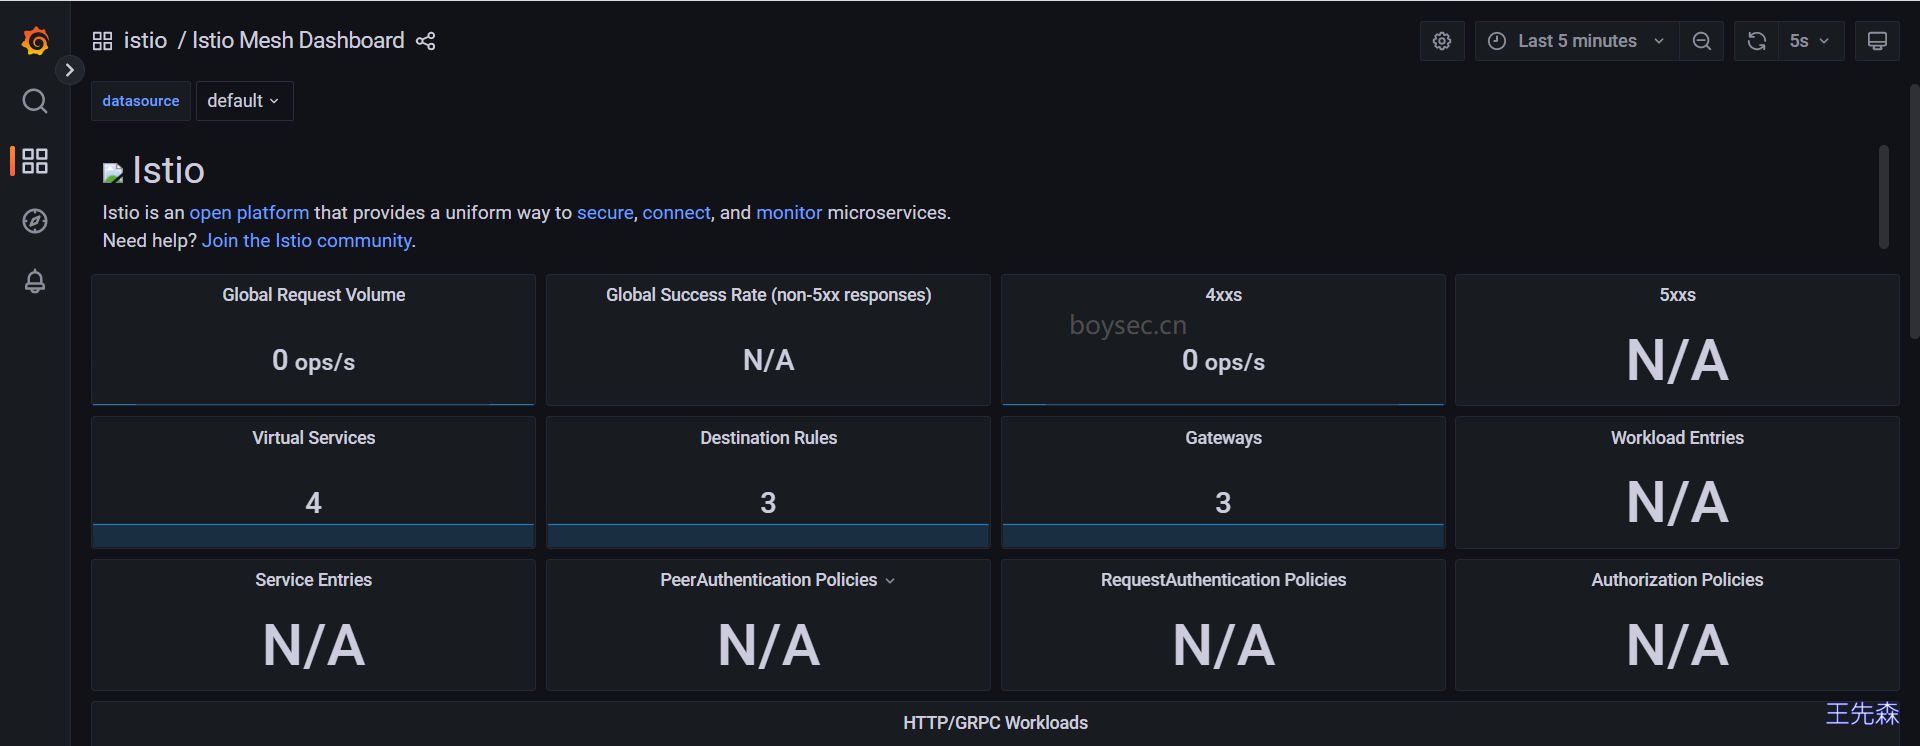Image resolution: width=1920 pixels, height=746 pixels.
Task: Click the Workload Entries panel title
Action: [1677, 438]
